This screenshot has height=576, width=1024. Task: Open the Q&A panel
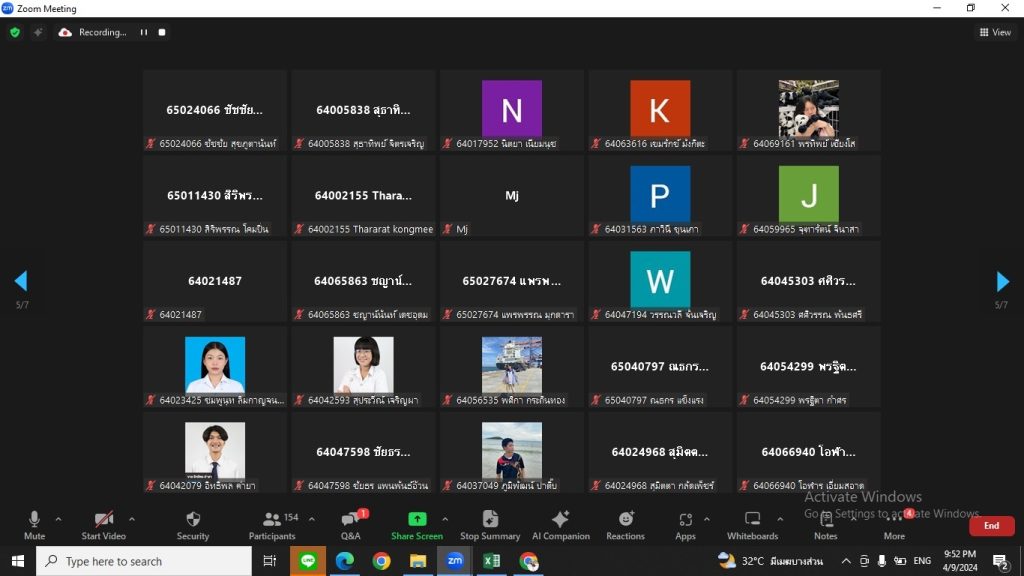tap(351, 526)
